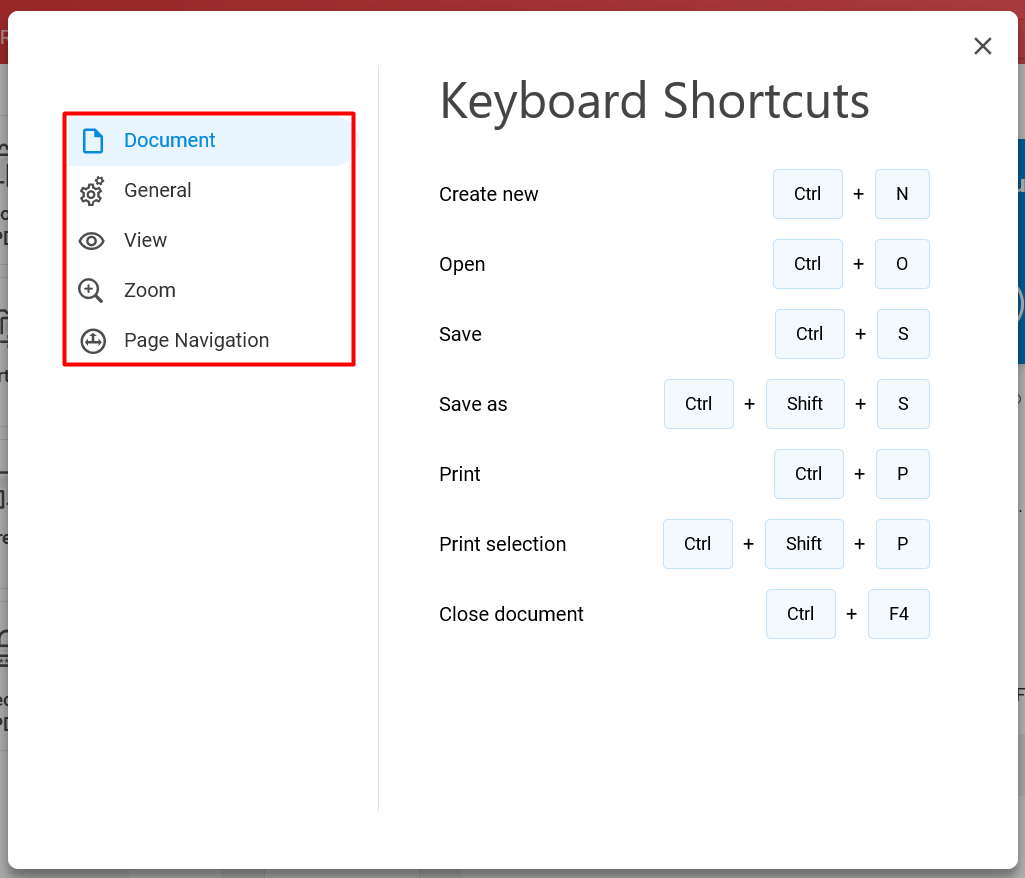This screenshot has height=878, width=1025.
Task: Click the O key for Open
Action: (902, 264)
